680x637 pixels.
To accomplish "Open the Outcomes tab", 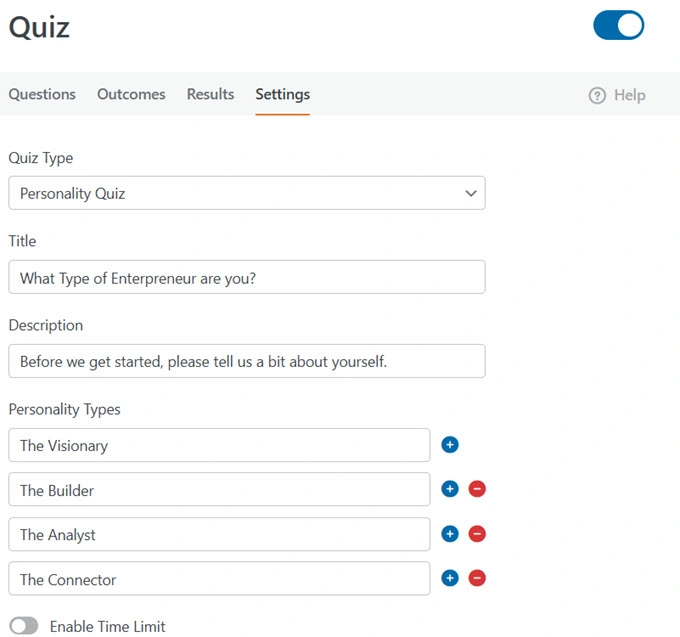I will pos(131,94).
